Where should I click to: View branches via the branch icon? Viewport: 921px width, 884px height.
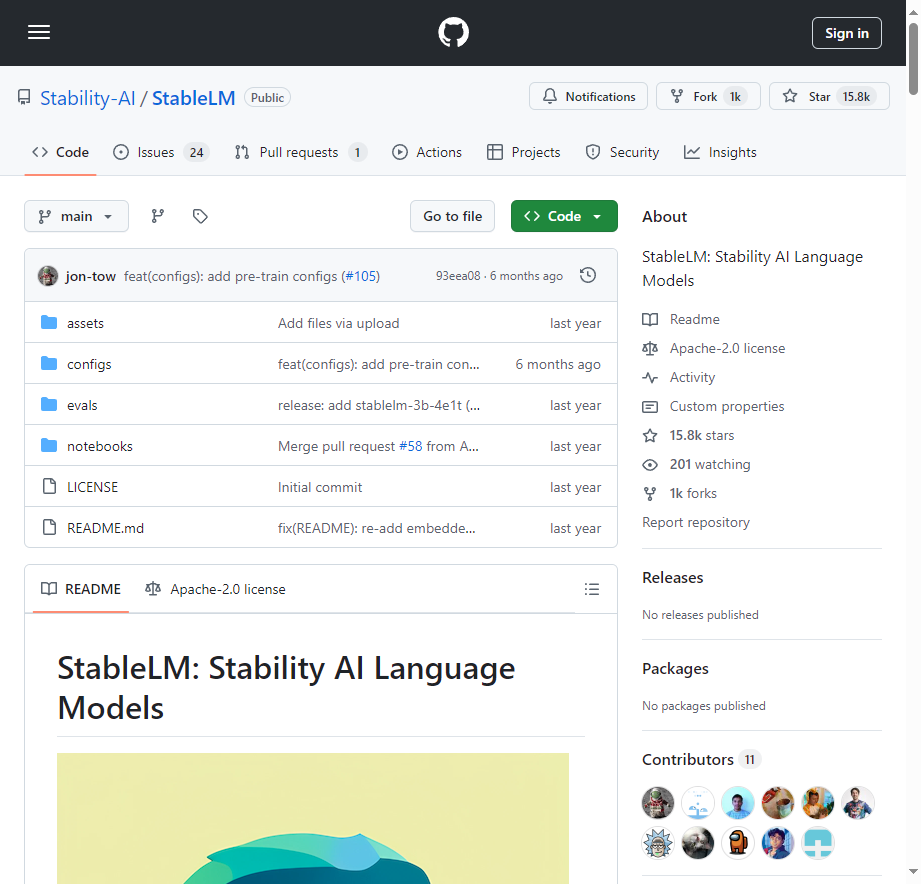(x=157, y=216)
